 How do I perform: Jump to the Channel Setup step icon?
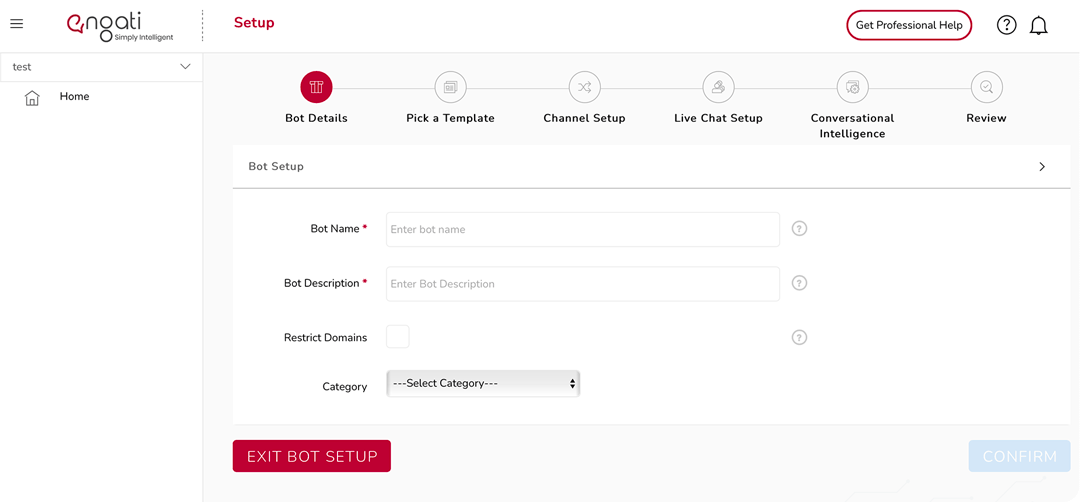point(584,87)
